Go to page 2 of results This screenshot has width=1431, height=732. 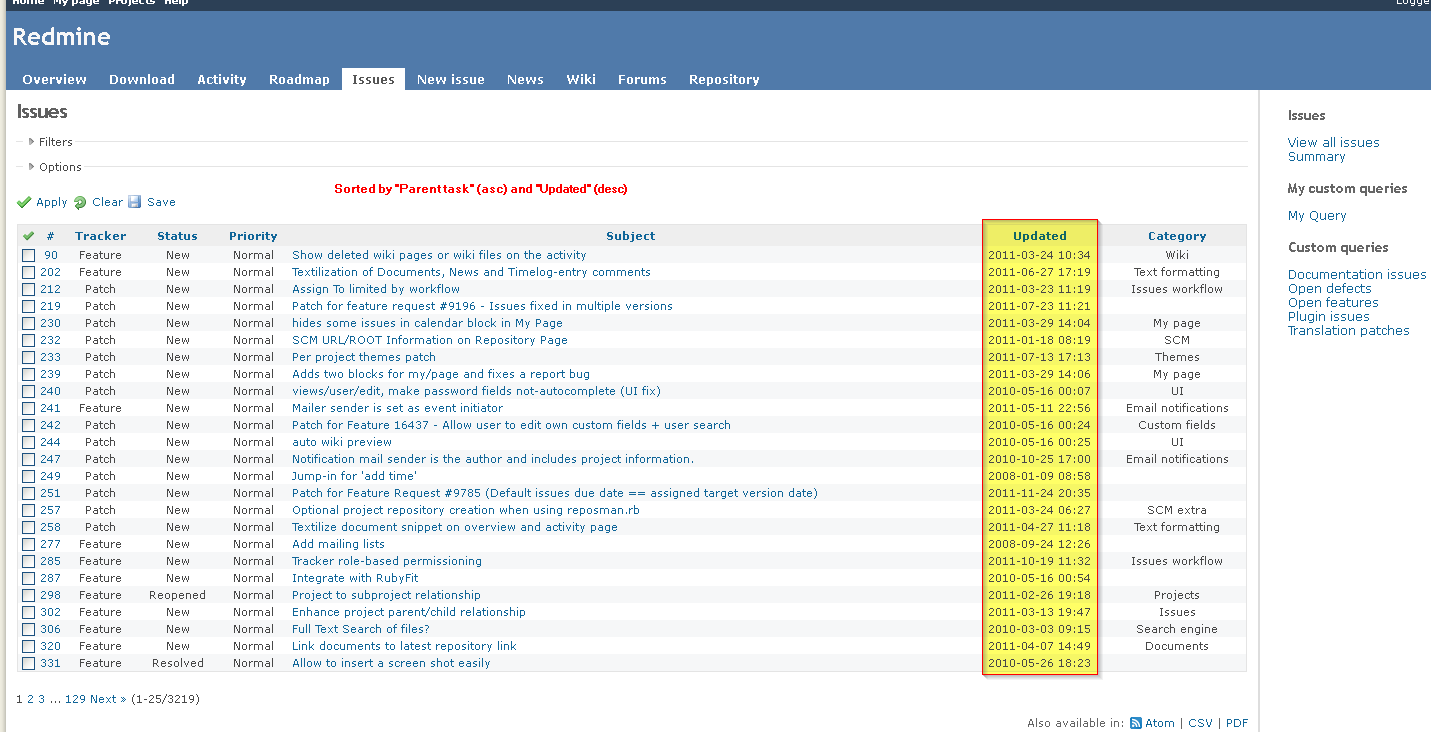[30, 700]
